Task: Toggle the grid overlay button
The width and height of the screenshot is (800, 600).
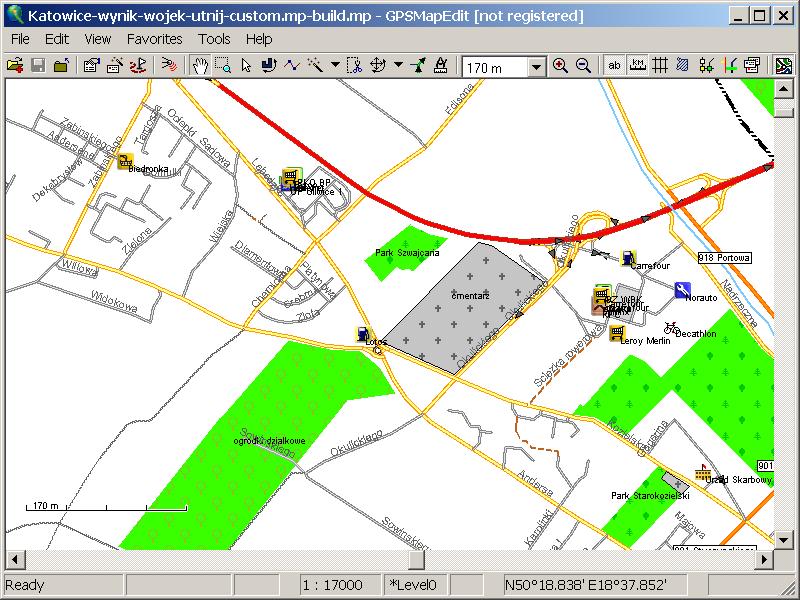Action: pyautogui.click(x=660, y=66)
